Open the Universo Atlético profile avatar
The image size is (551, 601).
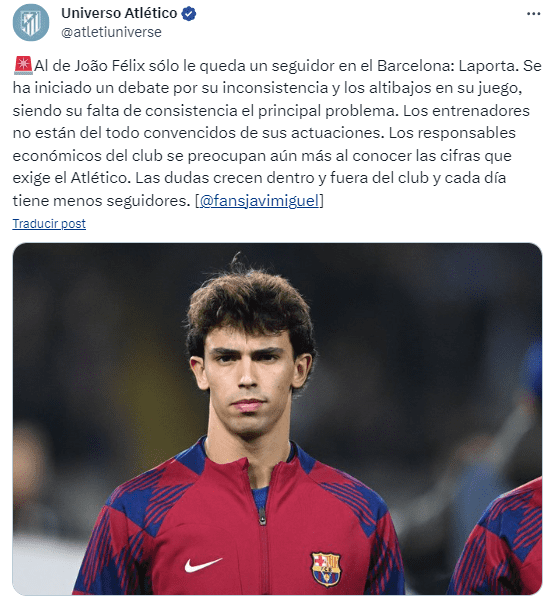pos(31,22)
